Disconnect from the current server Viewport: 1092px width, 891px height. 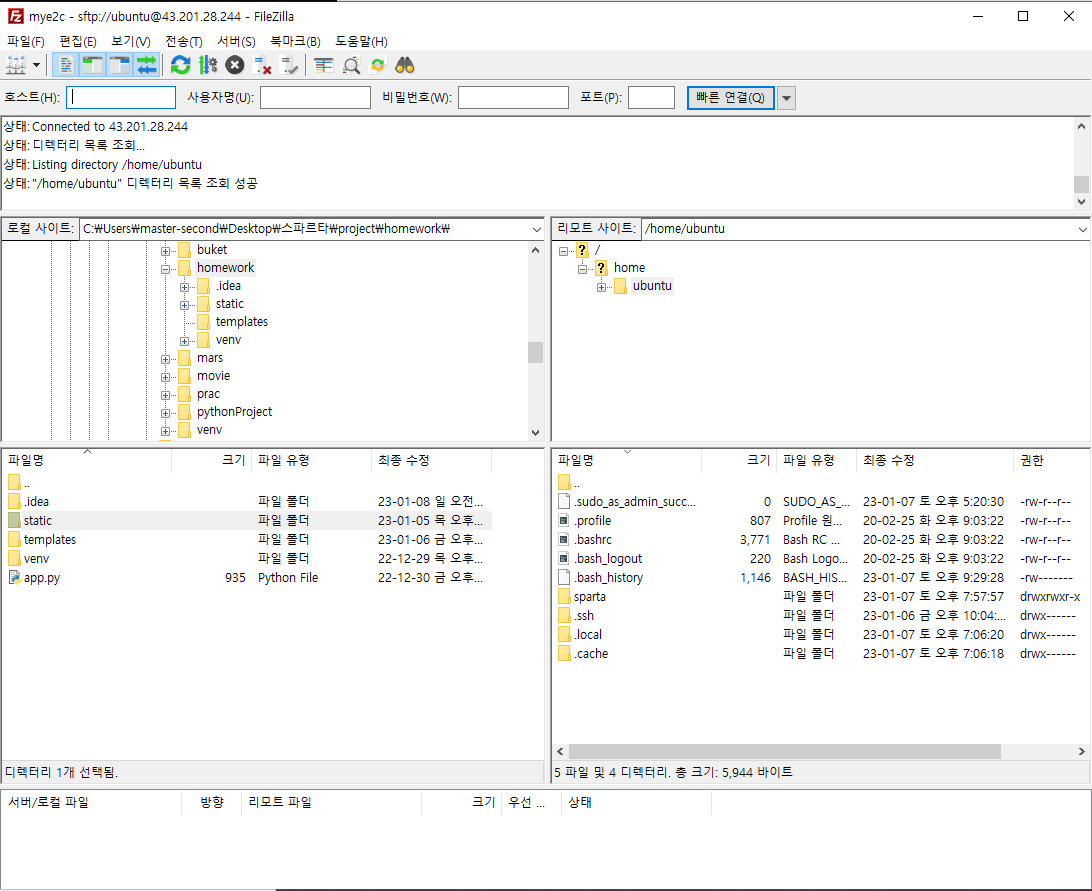[262, 65]
